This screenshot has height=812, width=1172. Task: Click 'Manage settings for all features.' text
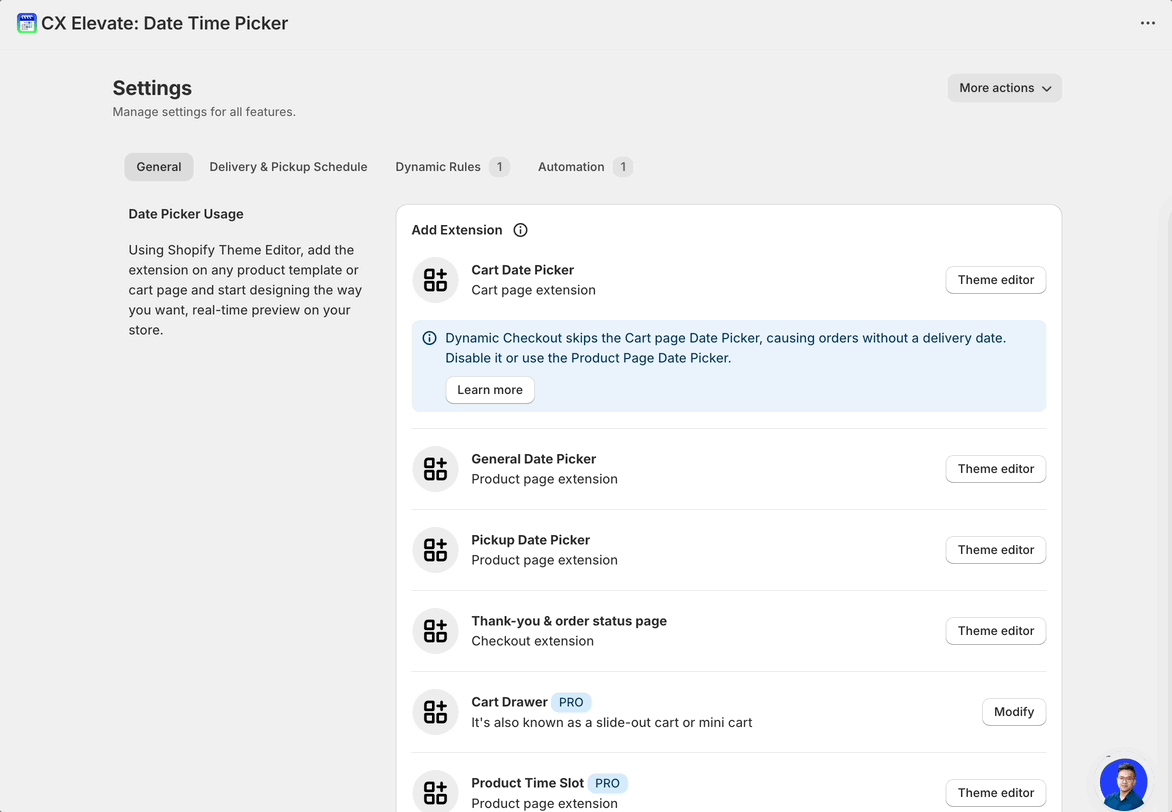(204, 112)
